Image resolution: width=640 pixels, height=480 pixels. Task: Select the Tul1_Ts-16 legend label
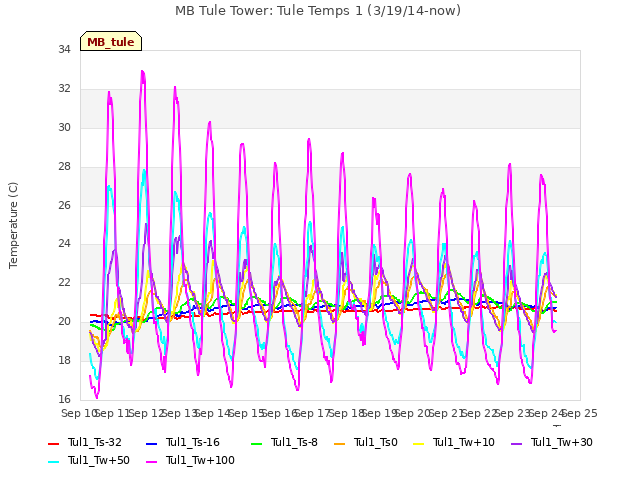[x=193, y=442]
